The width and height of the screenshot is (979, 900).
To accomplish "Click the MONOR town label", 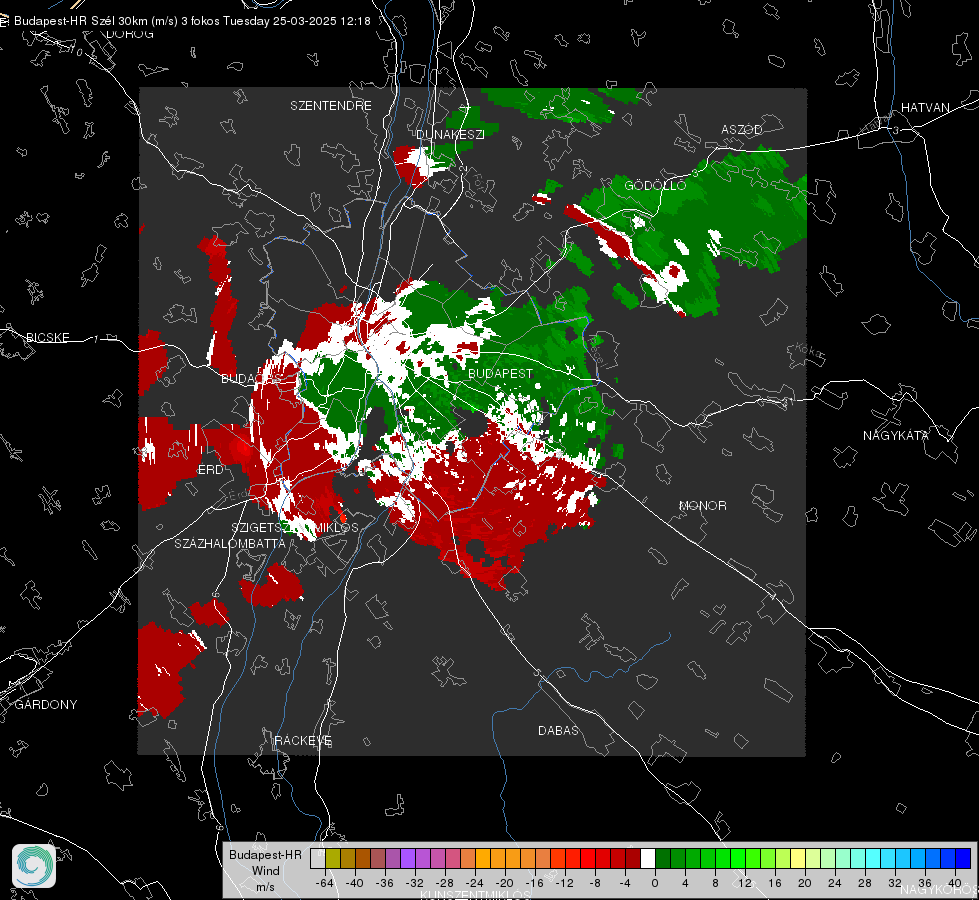I will (702, 505).
